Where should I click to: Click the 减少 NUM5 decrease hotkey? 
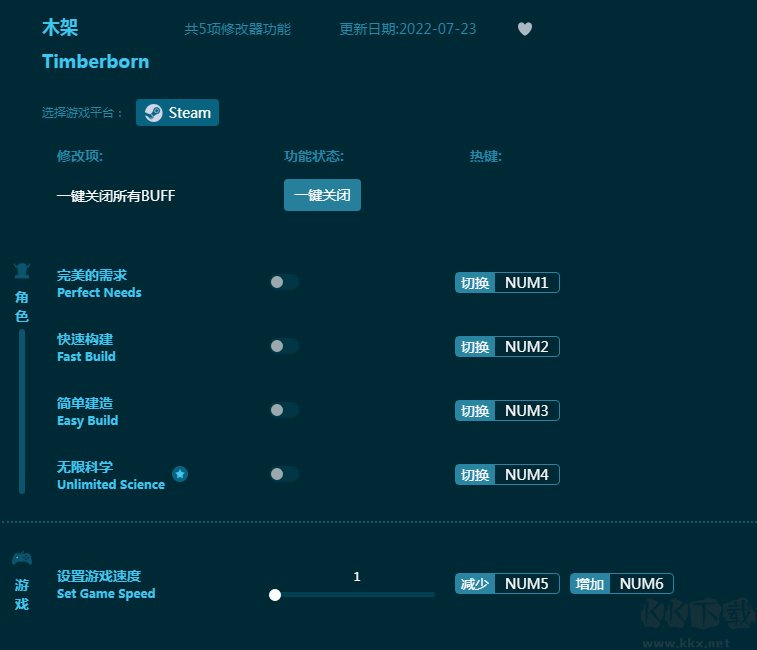point(507,584)
